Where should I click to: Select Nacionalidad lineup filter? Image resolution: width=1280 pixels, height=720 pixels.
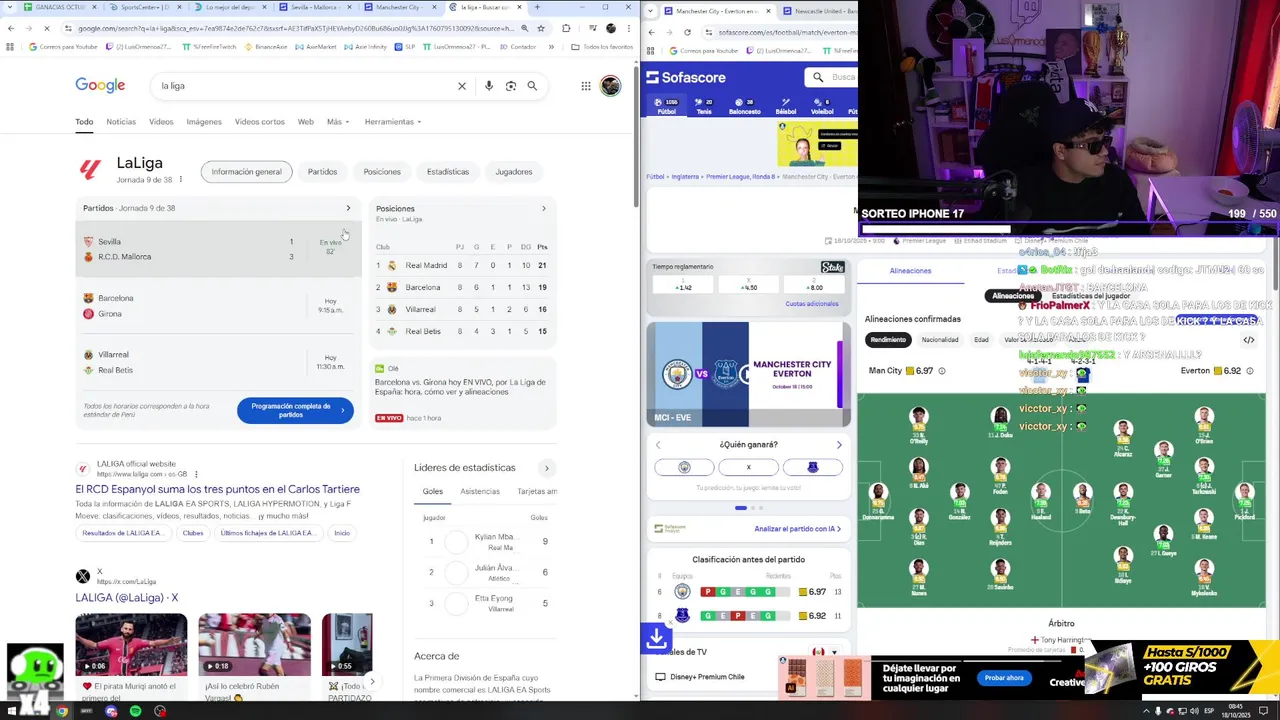[940, 340]
